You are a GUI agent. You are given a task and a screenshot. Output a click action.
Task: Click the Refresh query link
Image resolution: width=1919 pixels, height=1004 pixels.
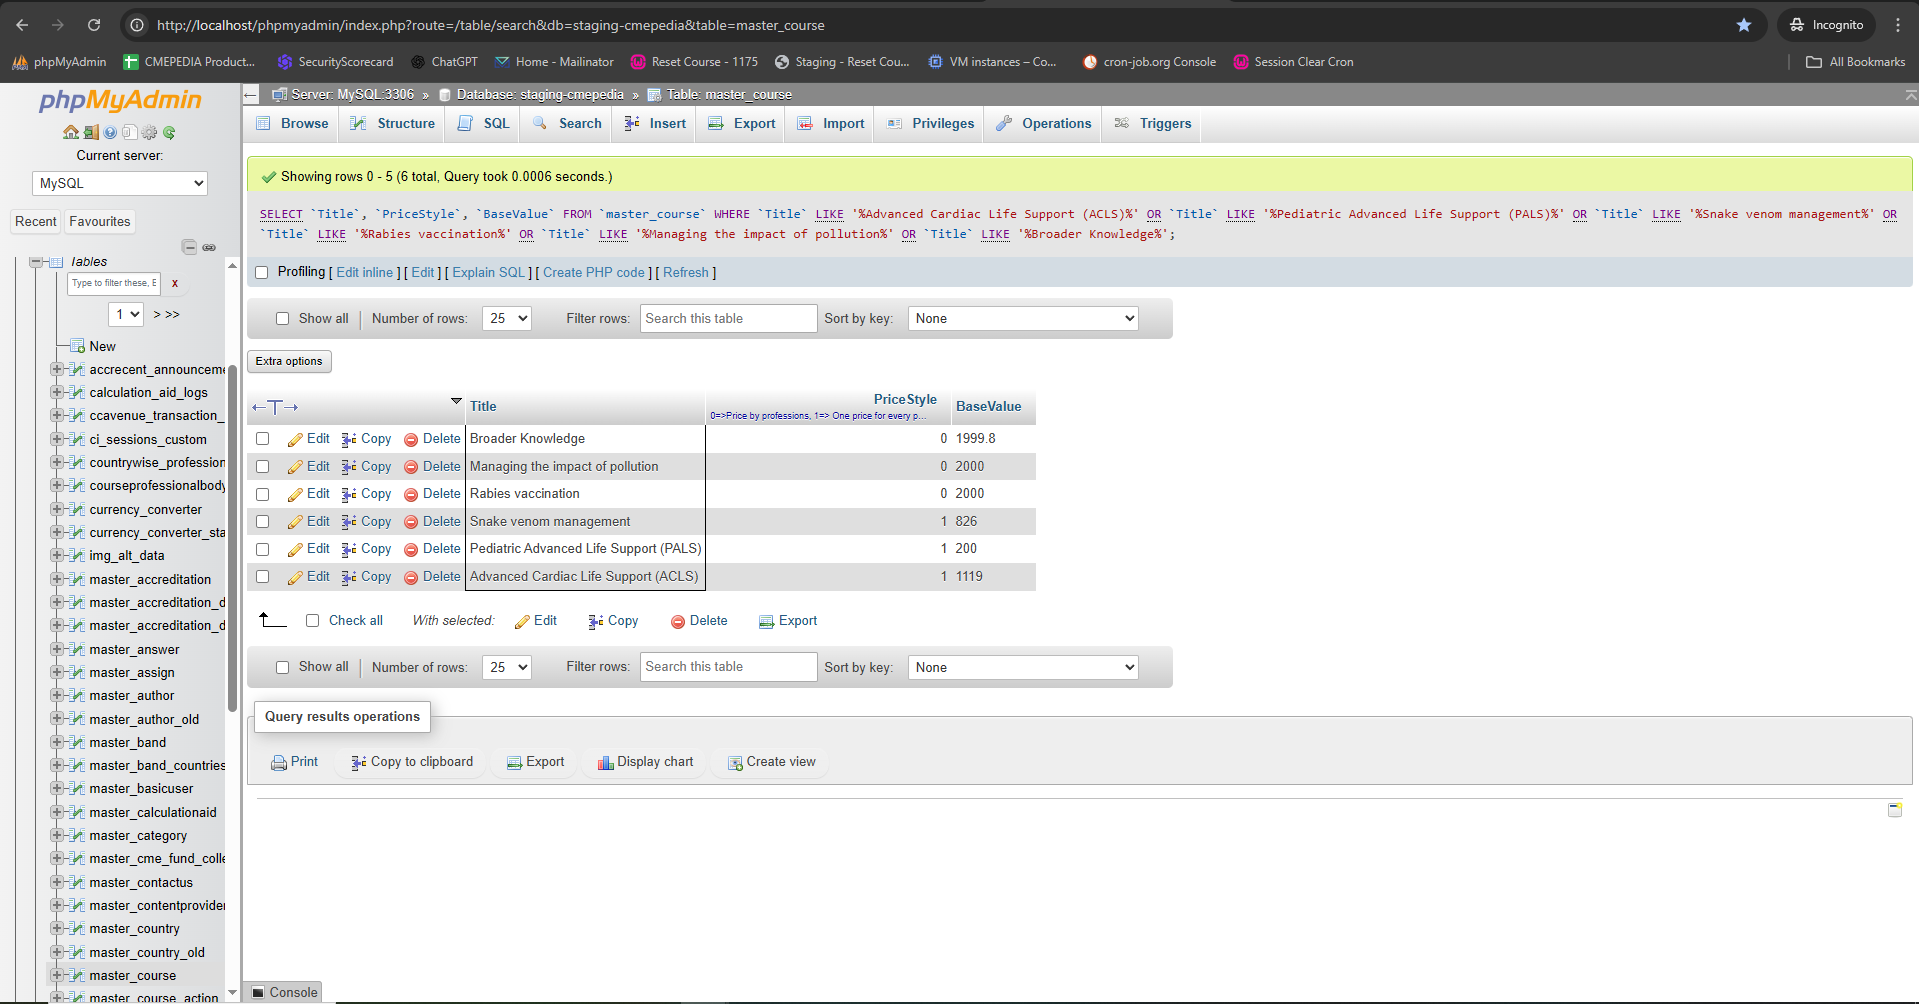coord(686,272)
